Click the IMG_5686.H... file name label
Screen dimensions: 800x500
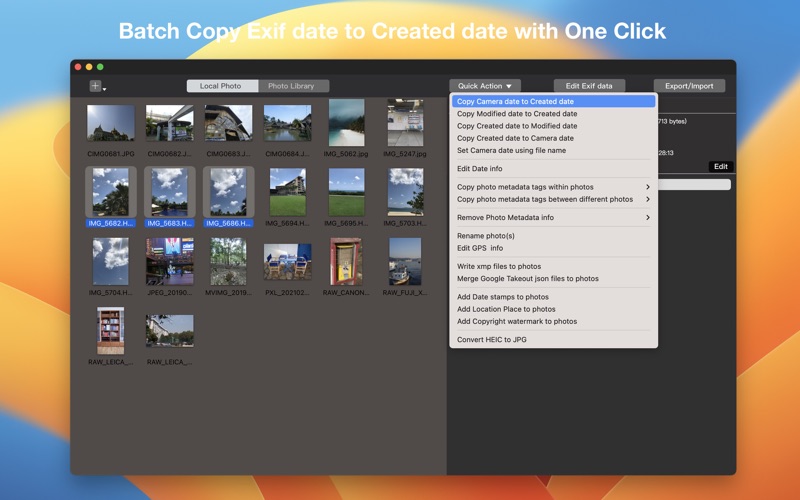pos(229,223)
